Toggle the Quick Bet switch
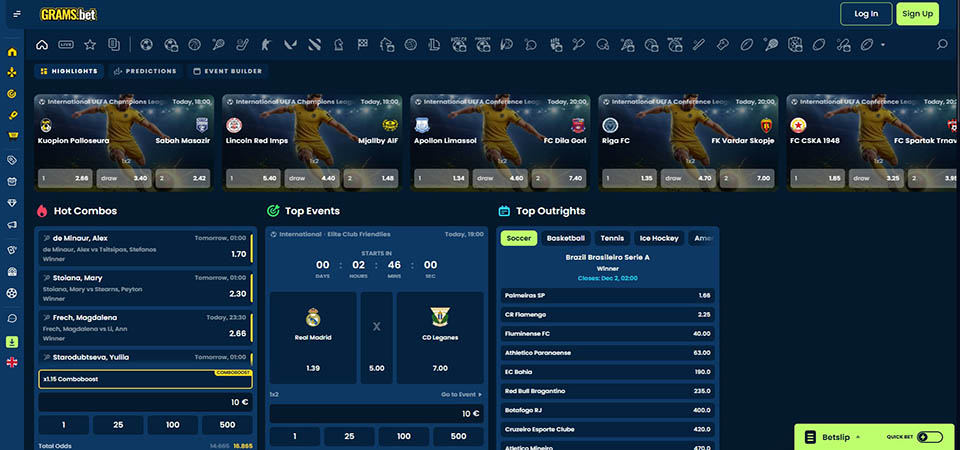960x450 pixels. click(x=930, y=437)
